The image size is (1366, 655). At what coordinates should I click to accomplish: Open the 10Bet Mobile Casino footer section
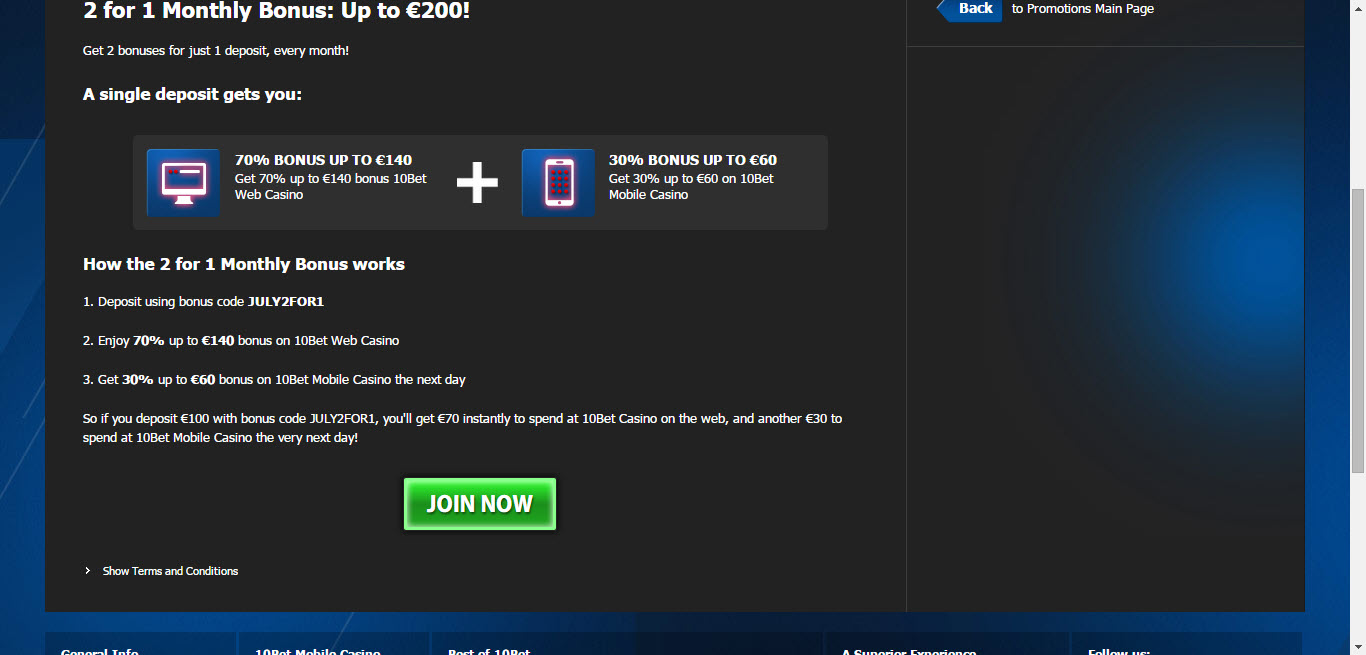(318, 653)
